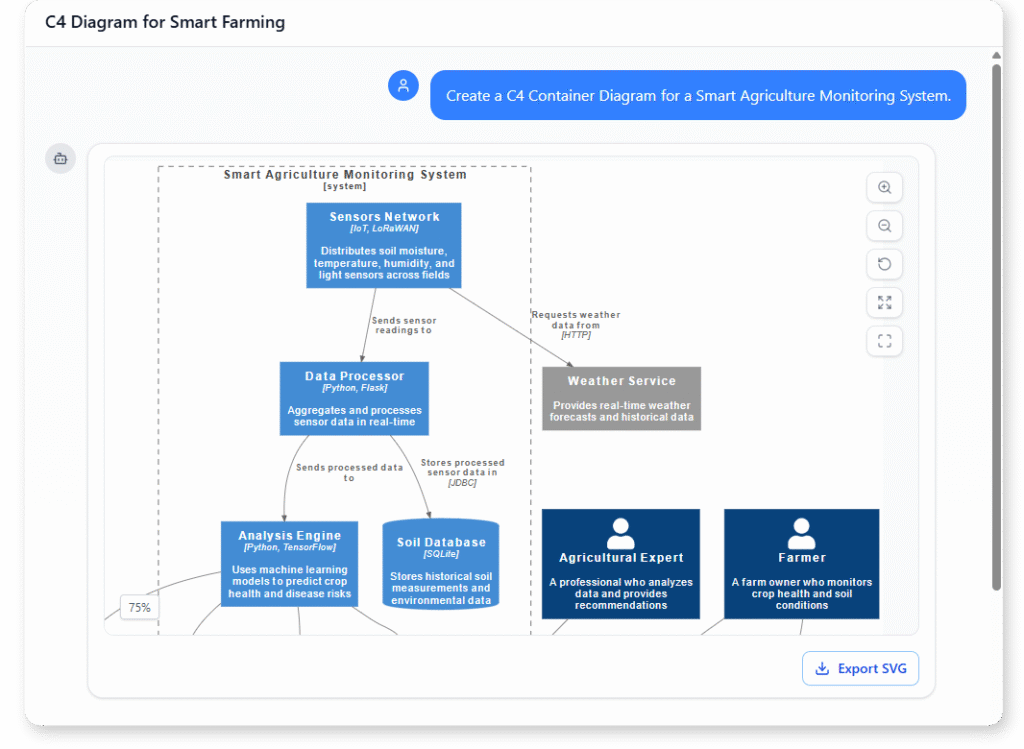Click the 75% zoom level indicator
Viewport: 1024px width, 749px height.
pos(139,607)
